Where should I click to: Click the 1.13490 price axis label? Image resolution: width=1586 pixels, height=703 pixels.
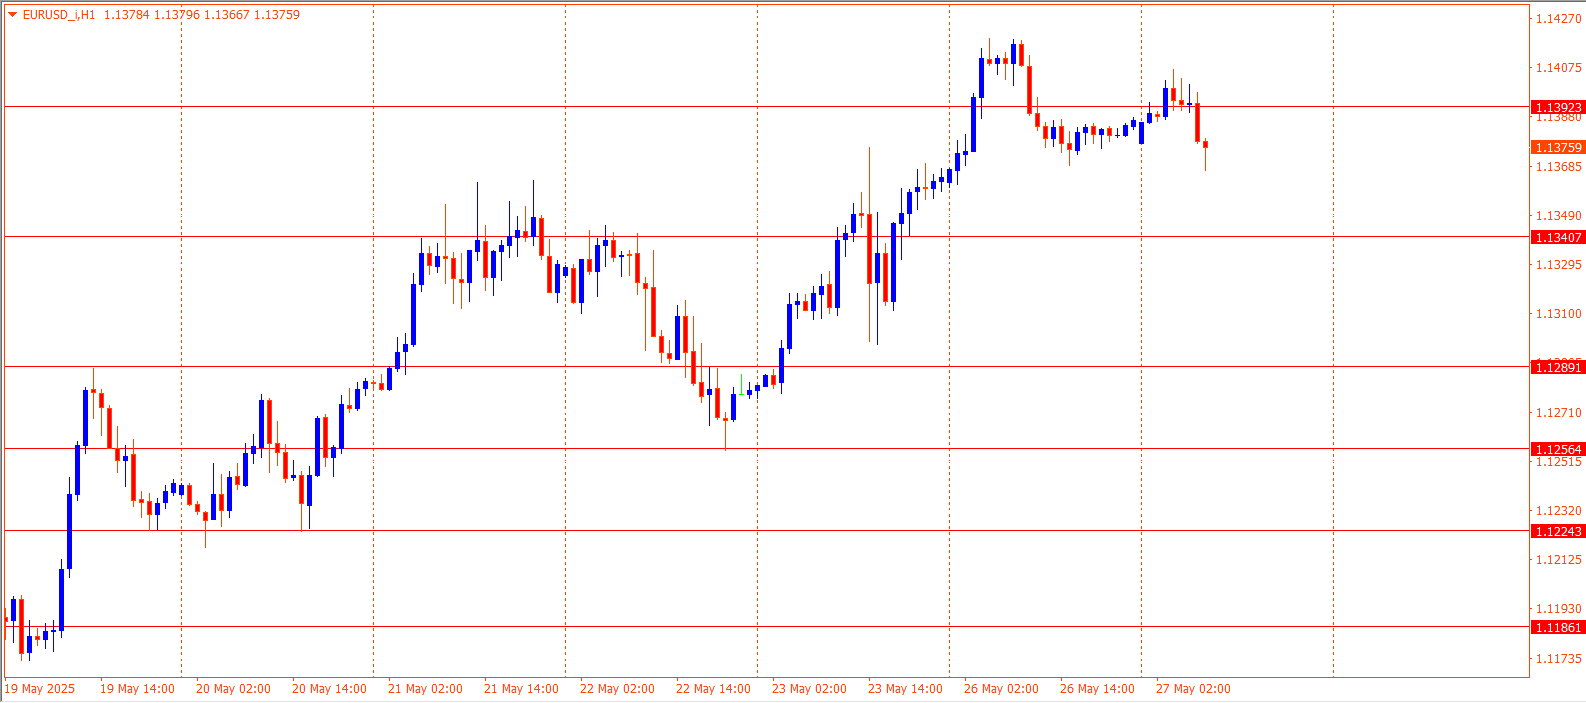point(1559,215)
